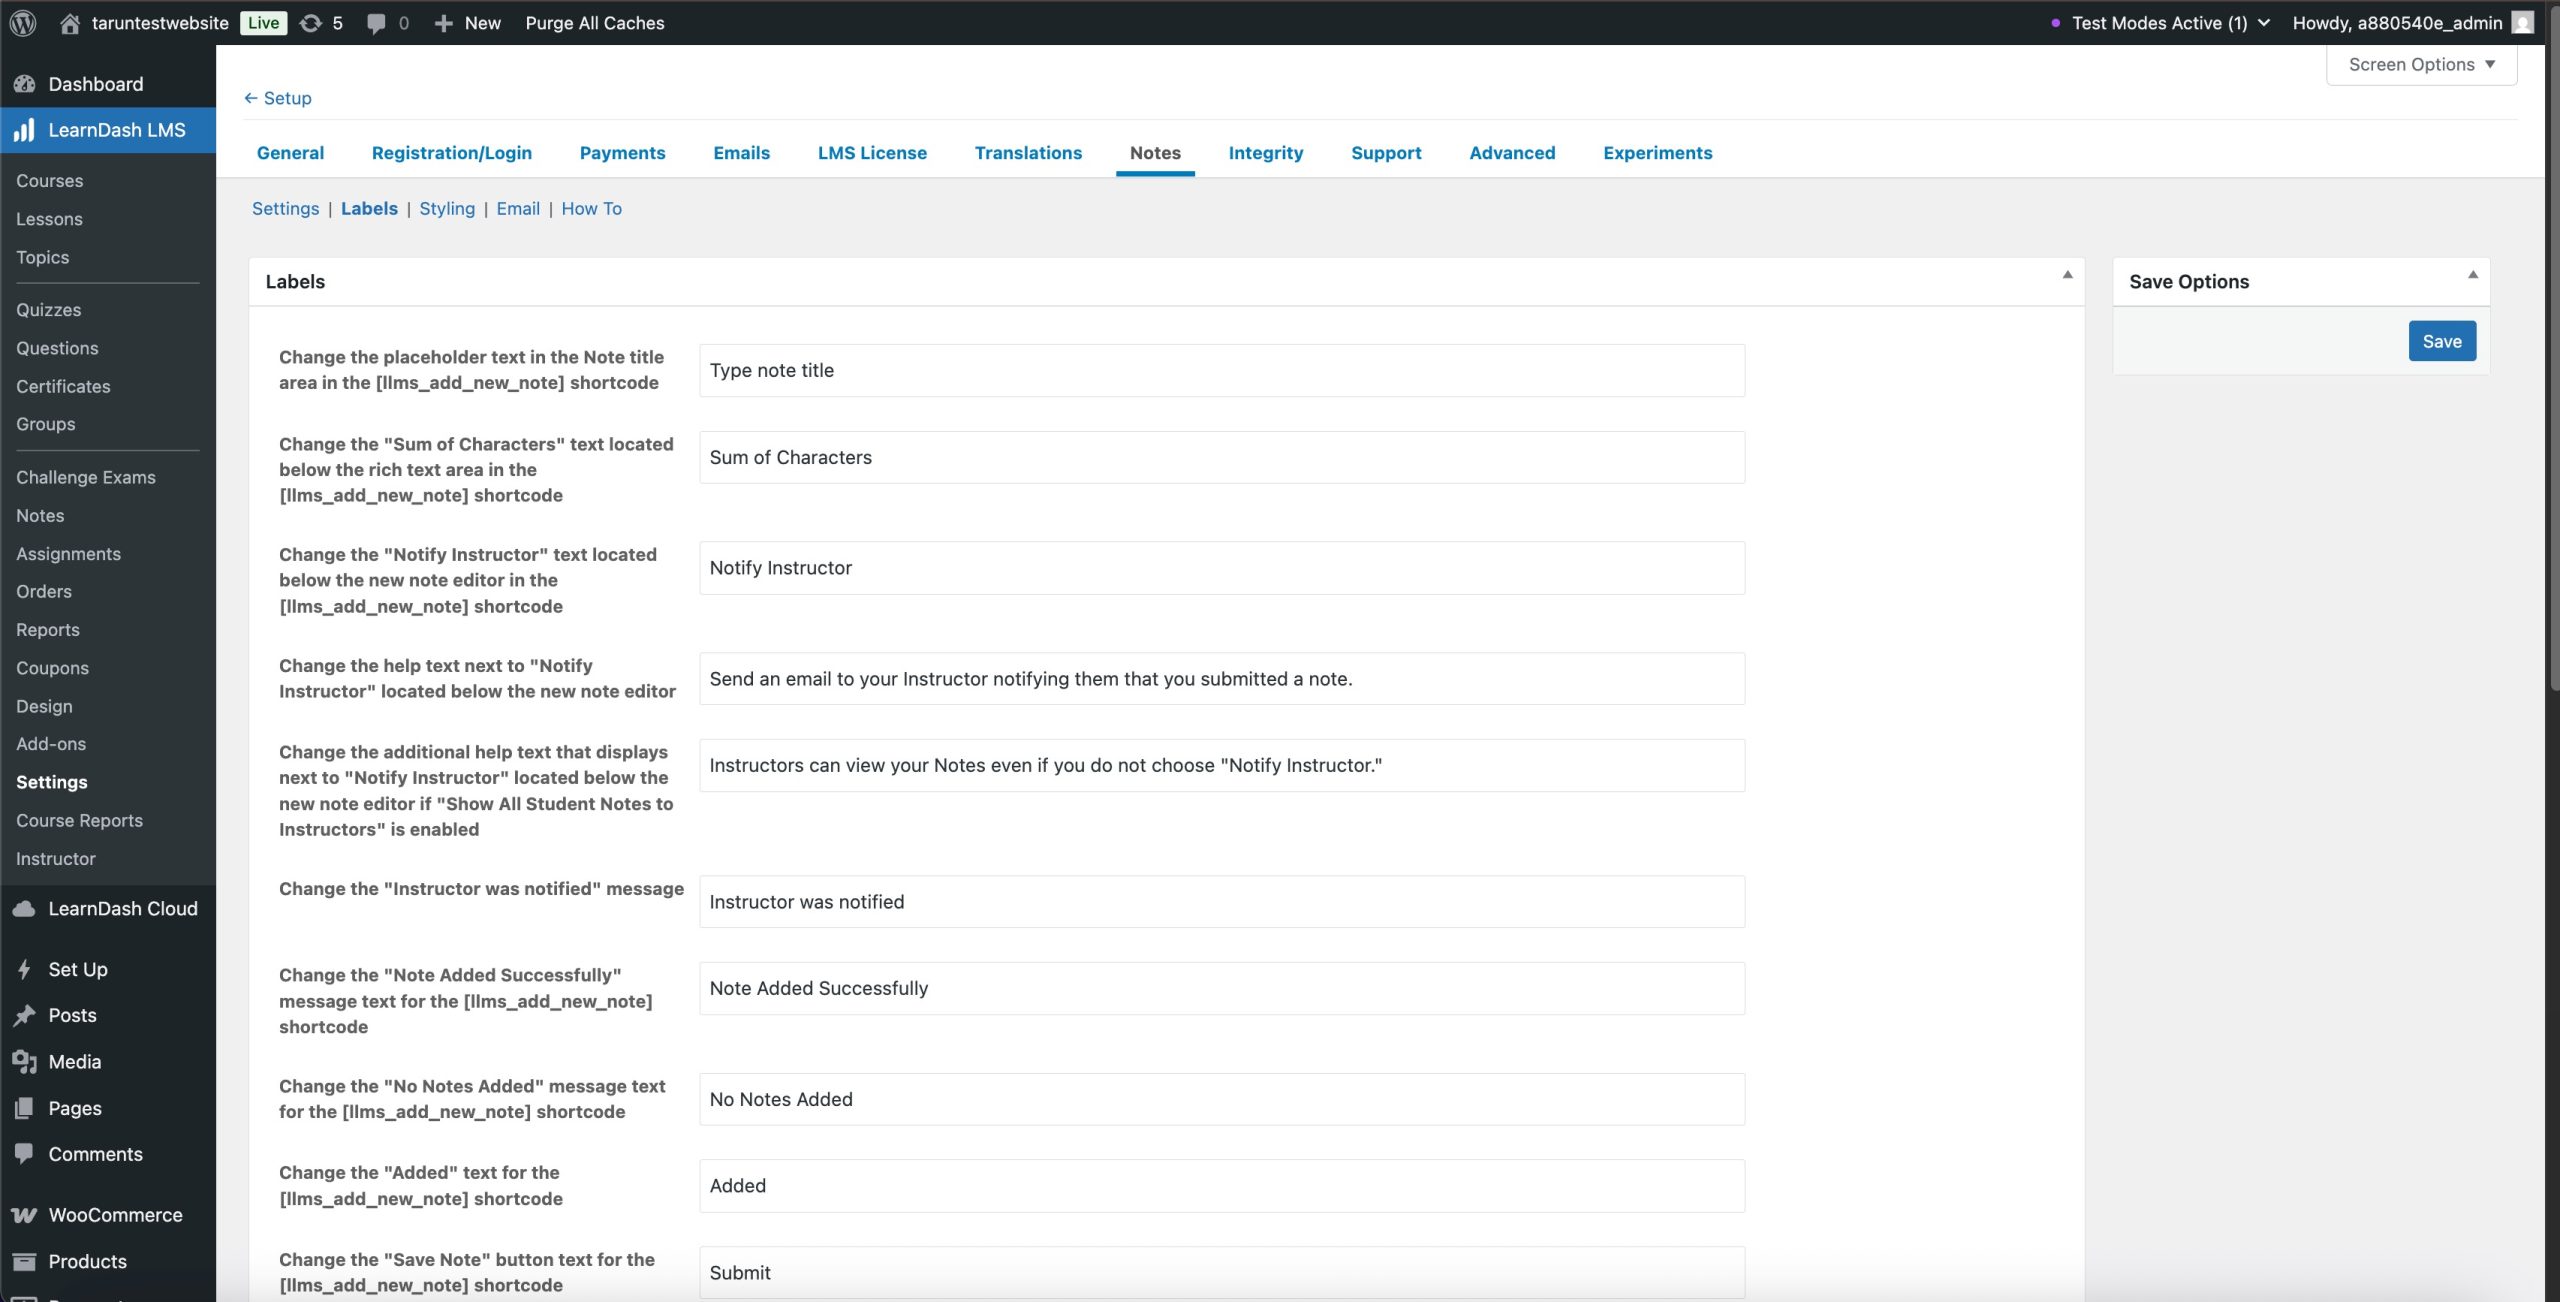The width and height of the screenshot is (2560, 1302).
Task: Open the Styling sub-link
Action: 447,208
